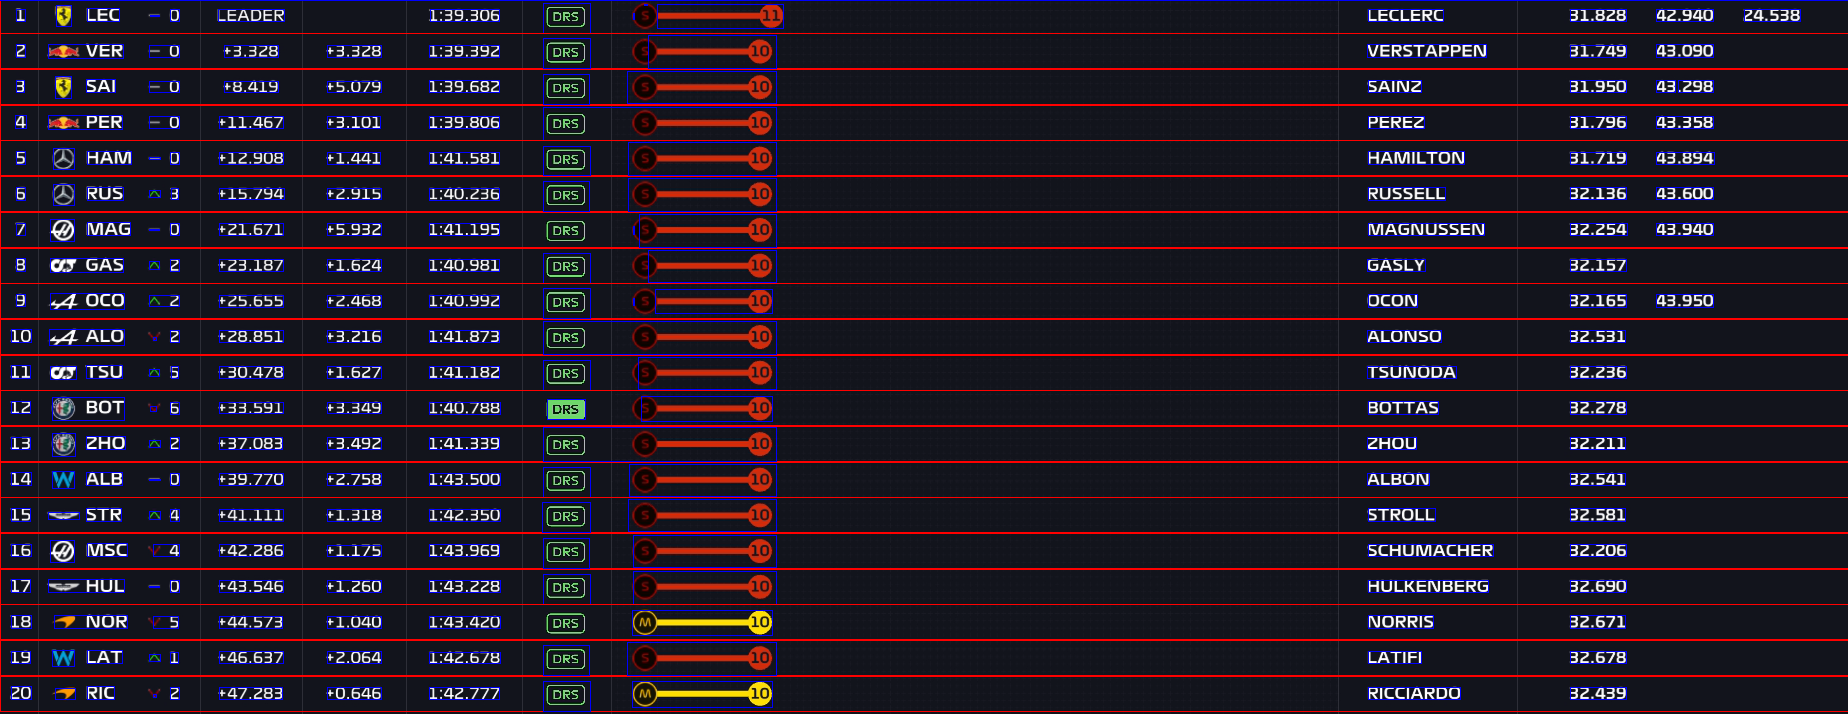Image resolution: width=1848 pixels, height=714 pixels.
Task: Click the DRS badge in NOR row
Action: coord(566,623)
